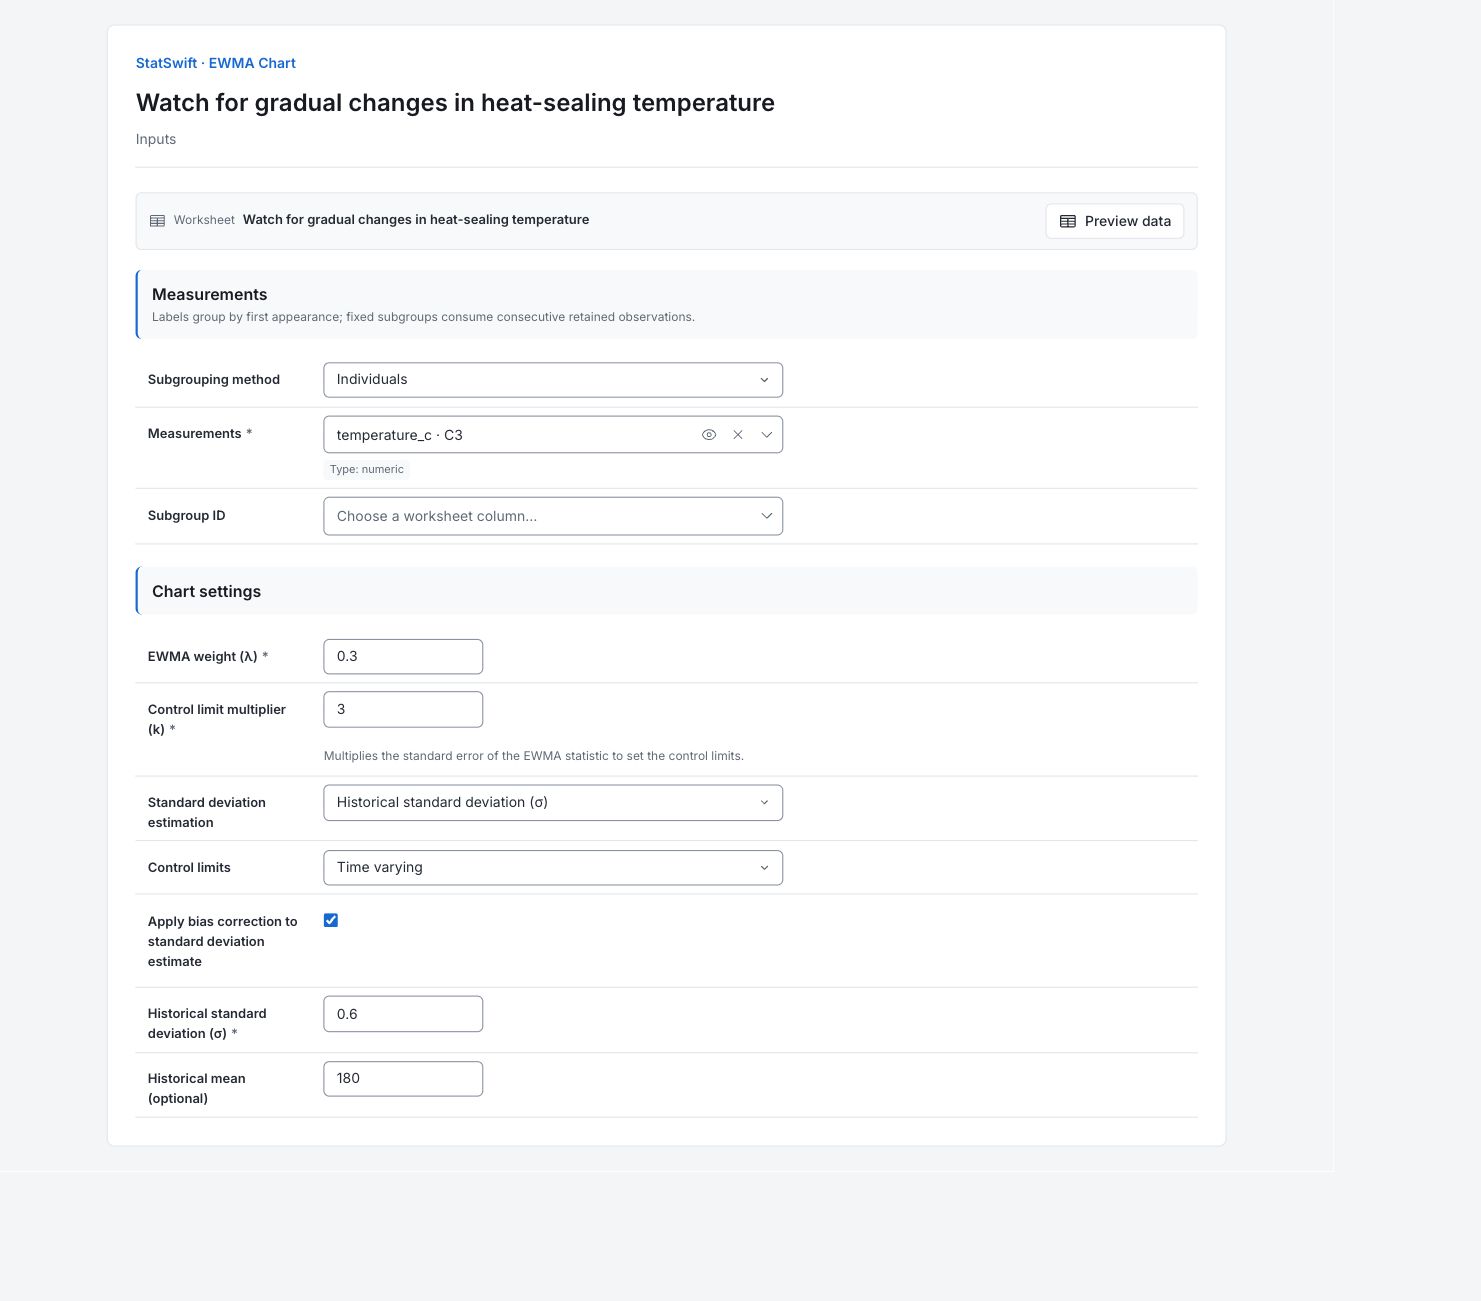Select the Historical standard deviation (σ) input
The height and width of the screenshot is (1301, 1481).
click(x=403, y=1014)
